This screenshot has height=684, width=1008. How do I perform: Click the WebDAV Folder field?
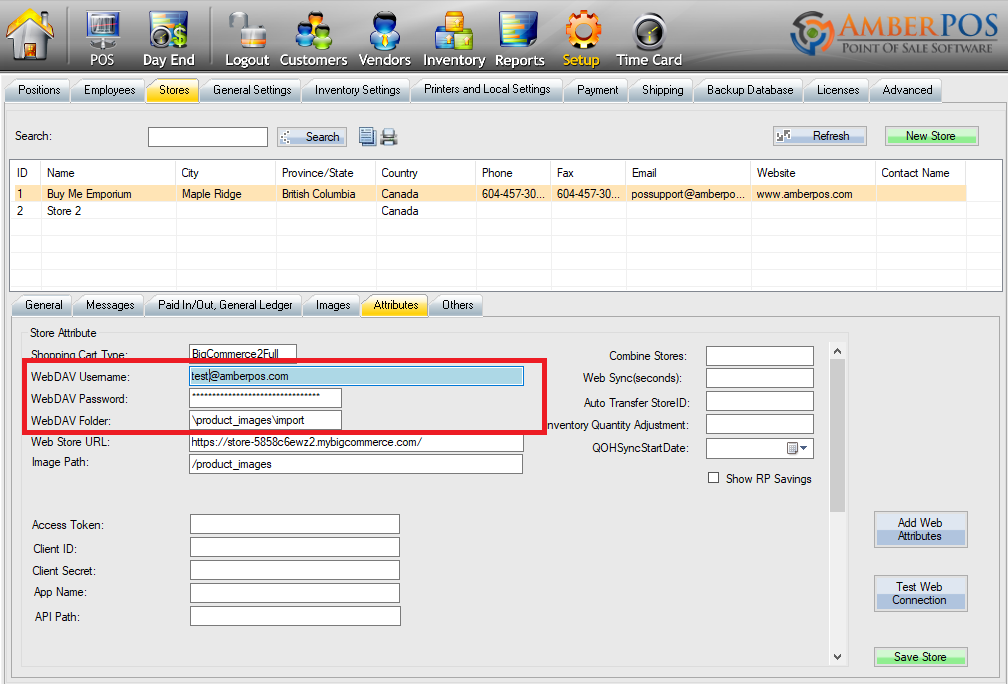click(266, 420)
